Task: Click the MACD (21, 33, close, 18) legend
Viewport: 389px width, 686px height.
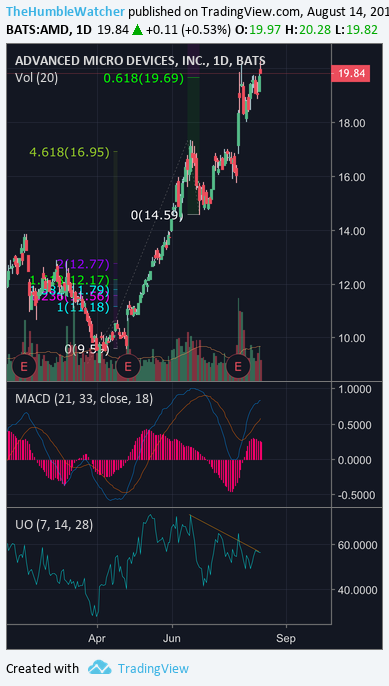Action: (x=84, y=399)
